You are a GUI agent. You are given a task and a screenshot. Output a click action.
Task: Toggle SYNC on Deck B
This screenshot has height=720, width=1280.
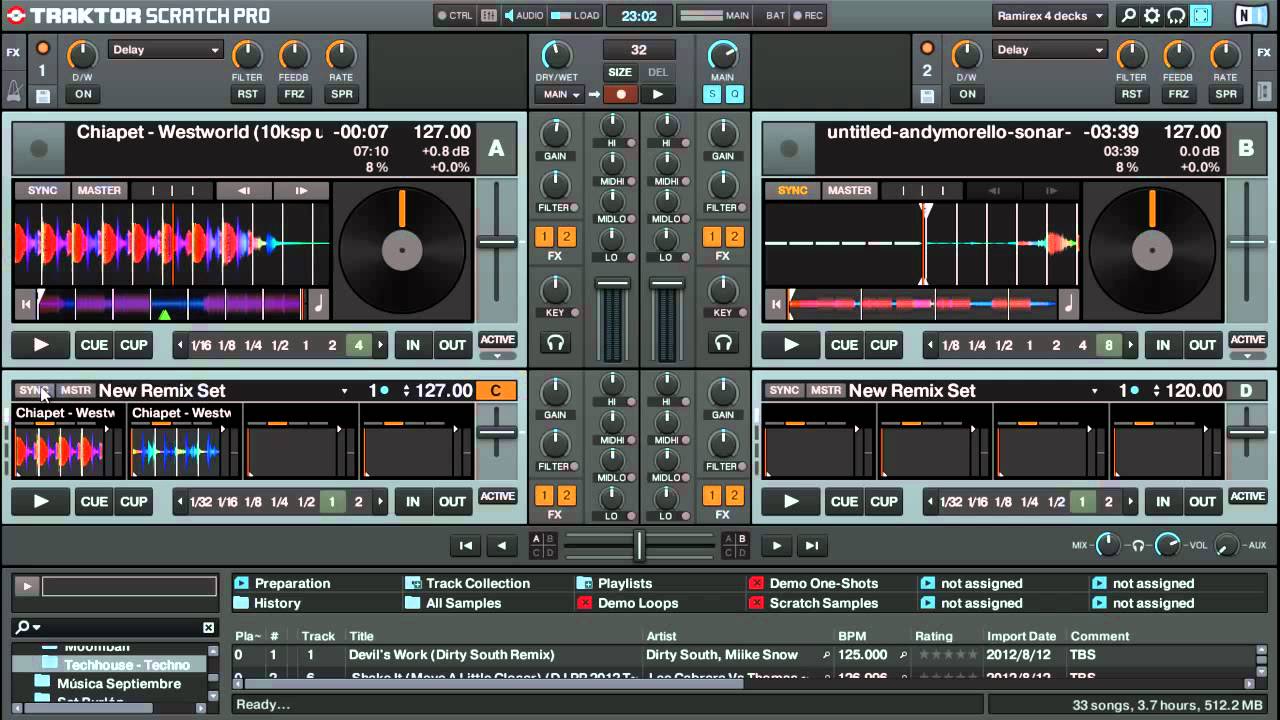tap(792, 190)
